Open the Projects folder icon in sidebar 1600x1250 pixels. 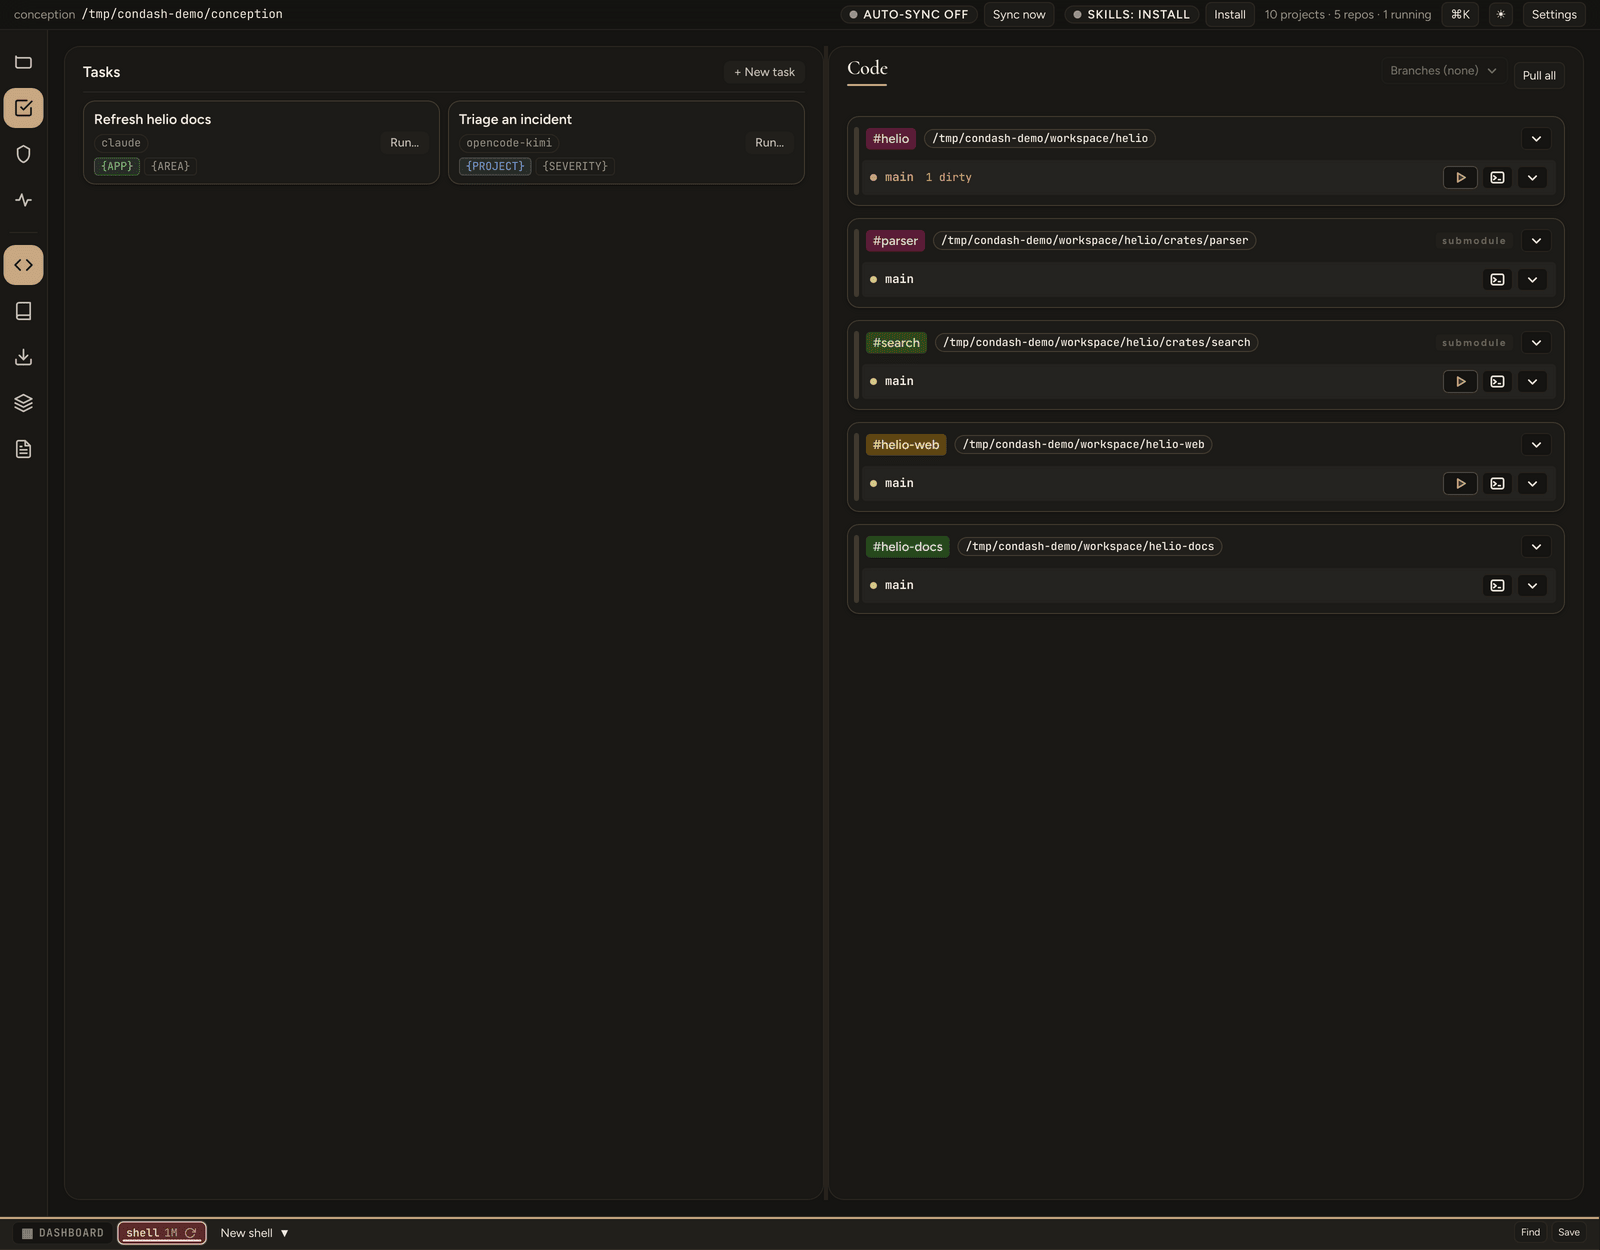(23, 62)
